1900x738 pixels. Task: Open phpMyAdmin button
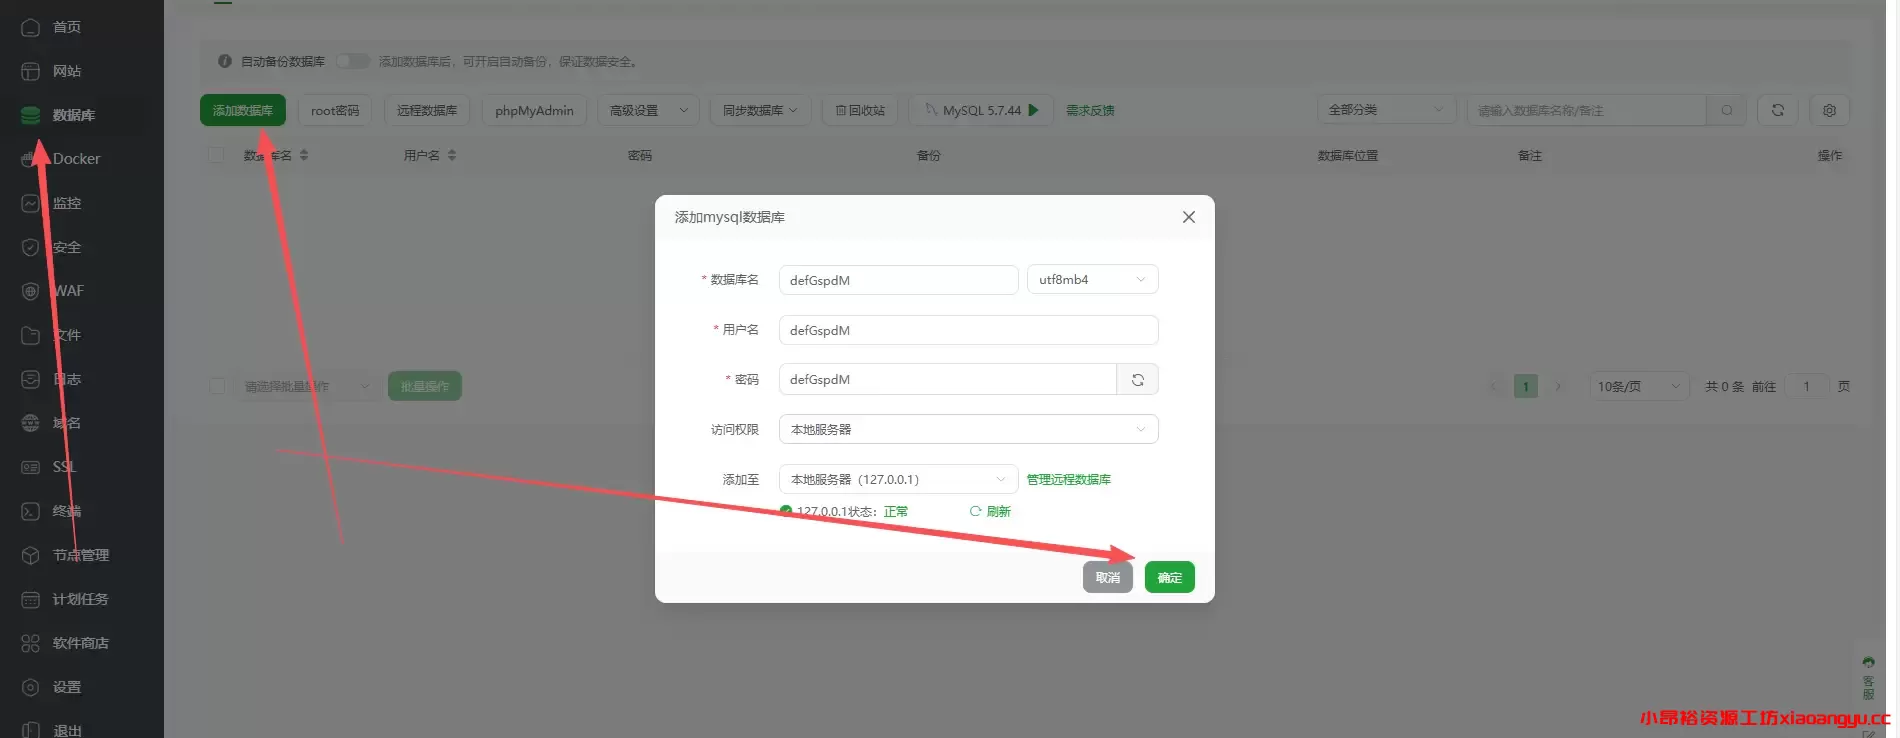(534, 110)
